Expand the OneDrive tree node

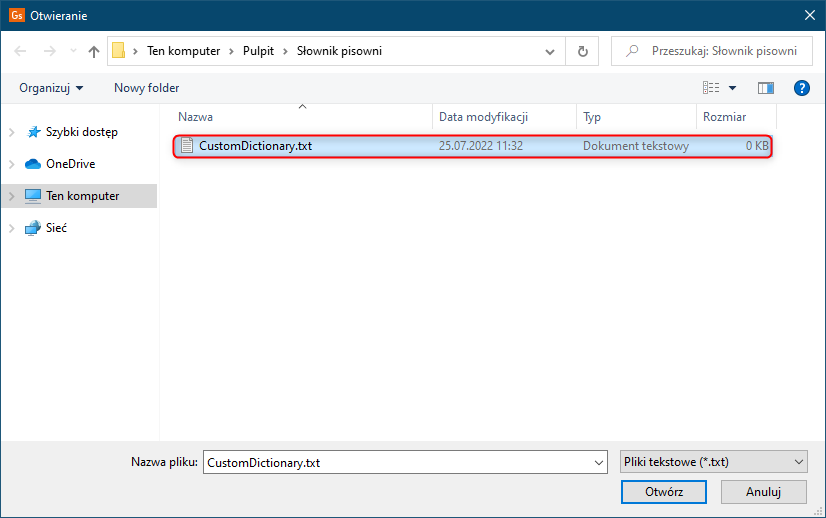pyautogui.click(x=12, y=164)
